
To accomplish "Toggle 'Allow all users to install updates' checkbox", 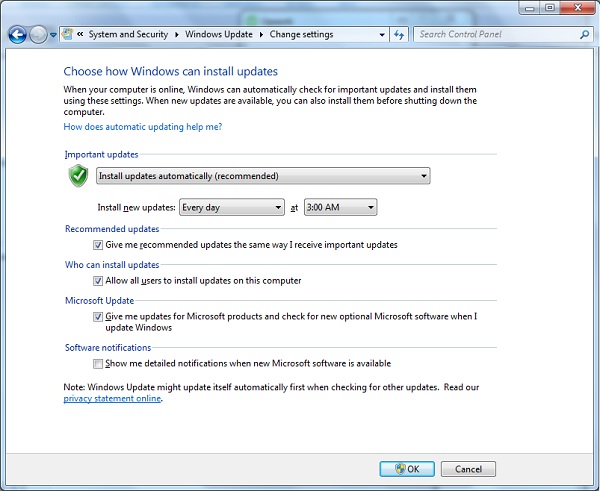I will click(98, 281).
